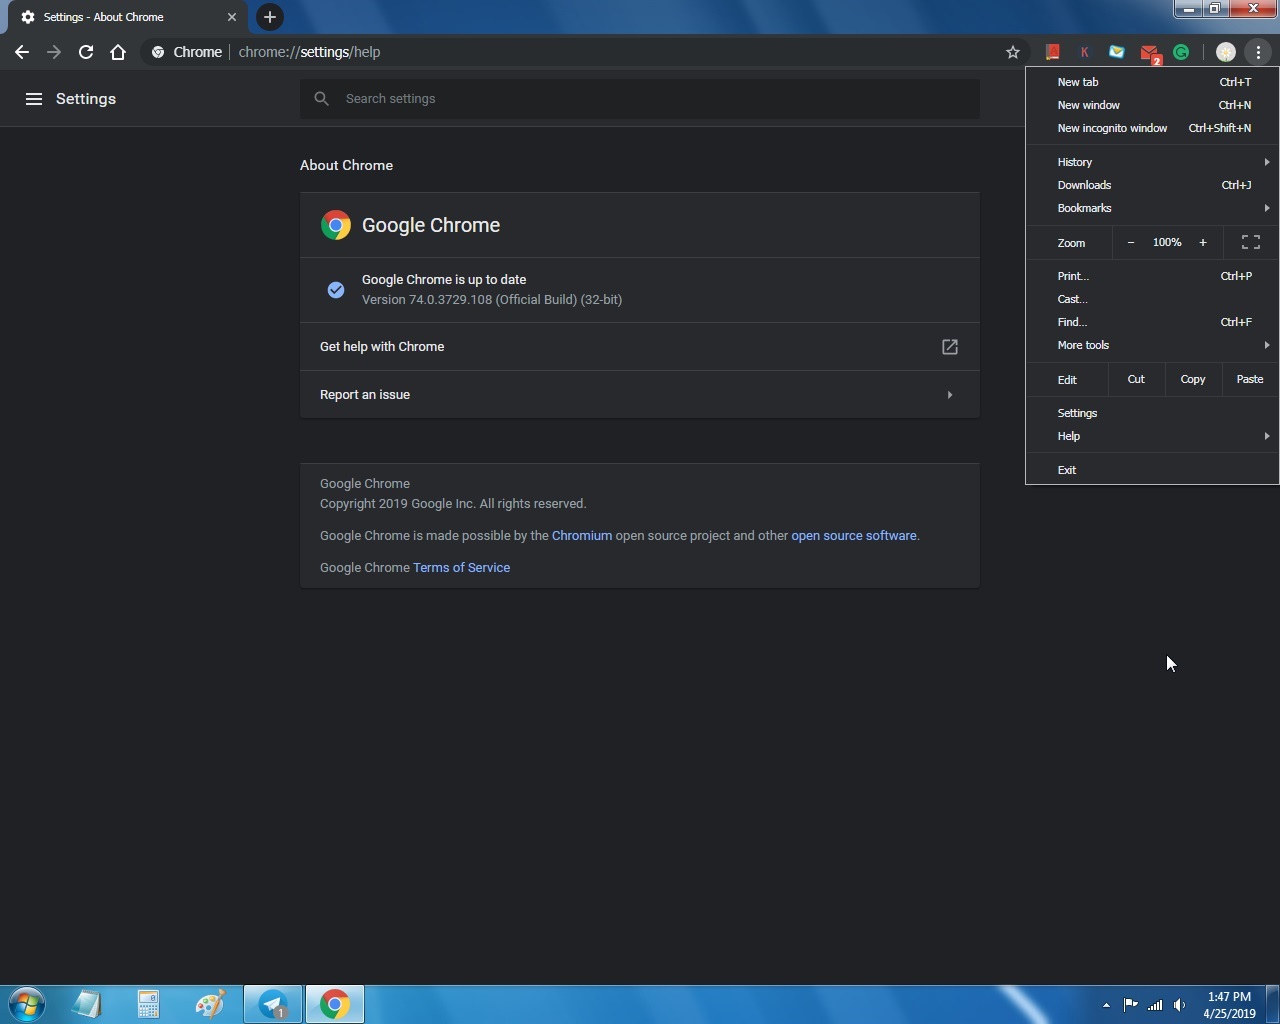Click the address bar URL
This screenshot has height=1024, width=1280.
[x=309, y=52]
